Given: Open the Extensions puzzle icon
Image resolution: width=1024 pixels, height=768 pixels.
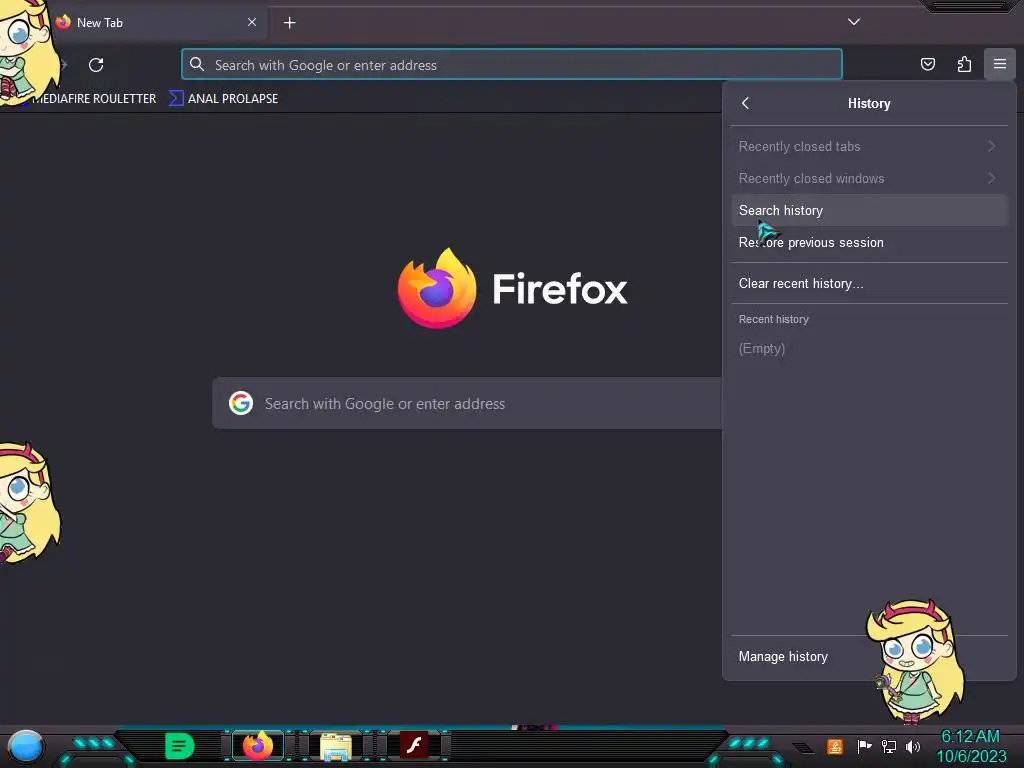Looking at the screenshot, I should [x=964, y=64].
